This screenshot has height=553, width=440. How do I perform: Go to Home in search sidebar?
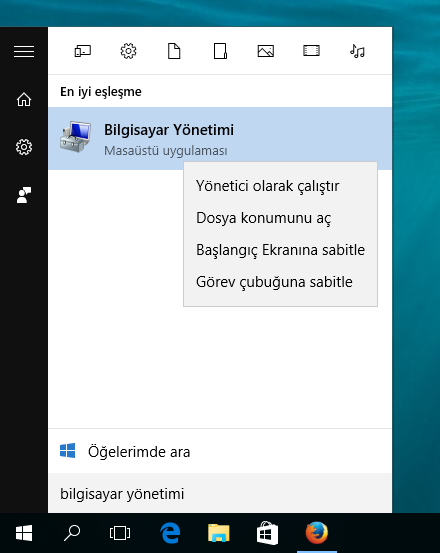pyautogui.click(x=24, y=99)
